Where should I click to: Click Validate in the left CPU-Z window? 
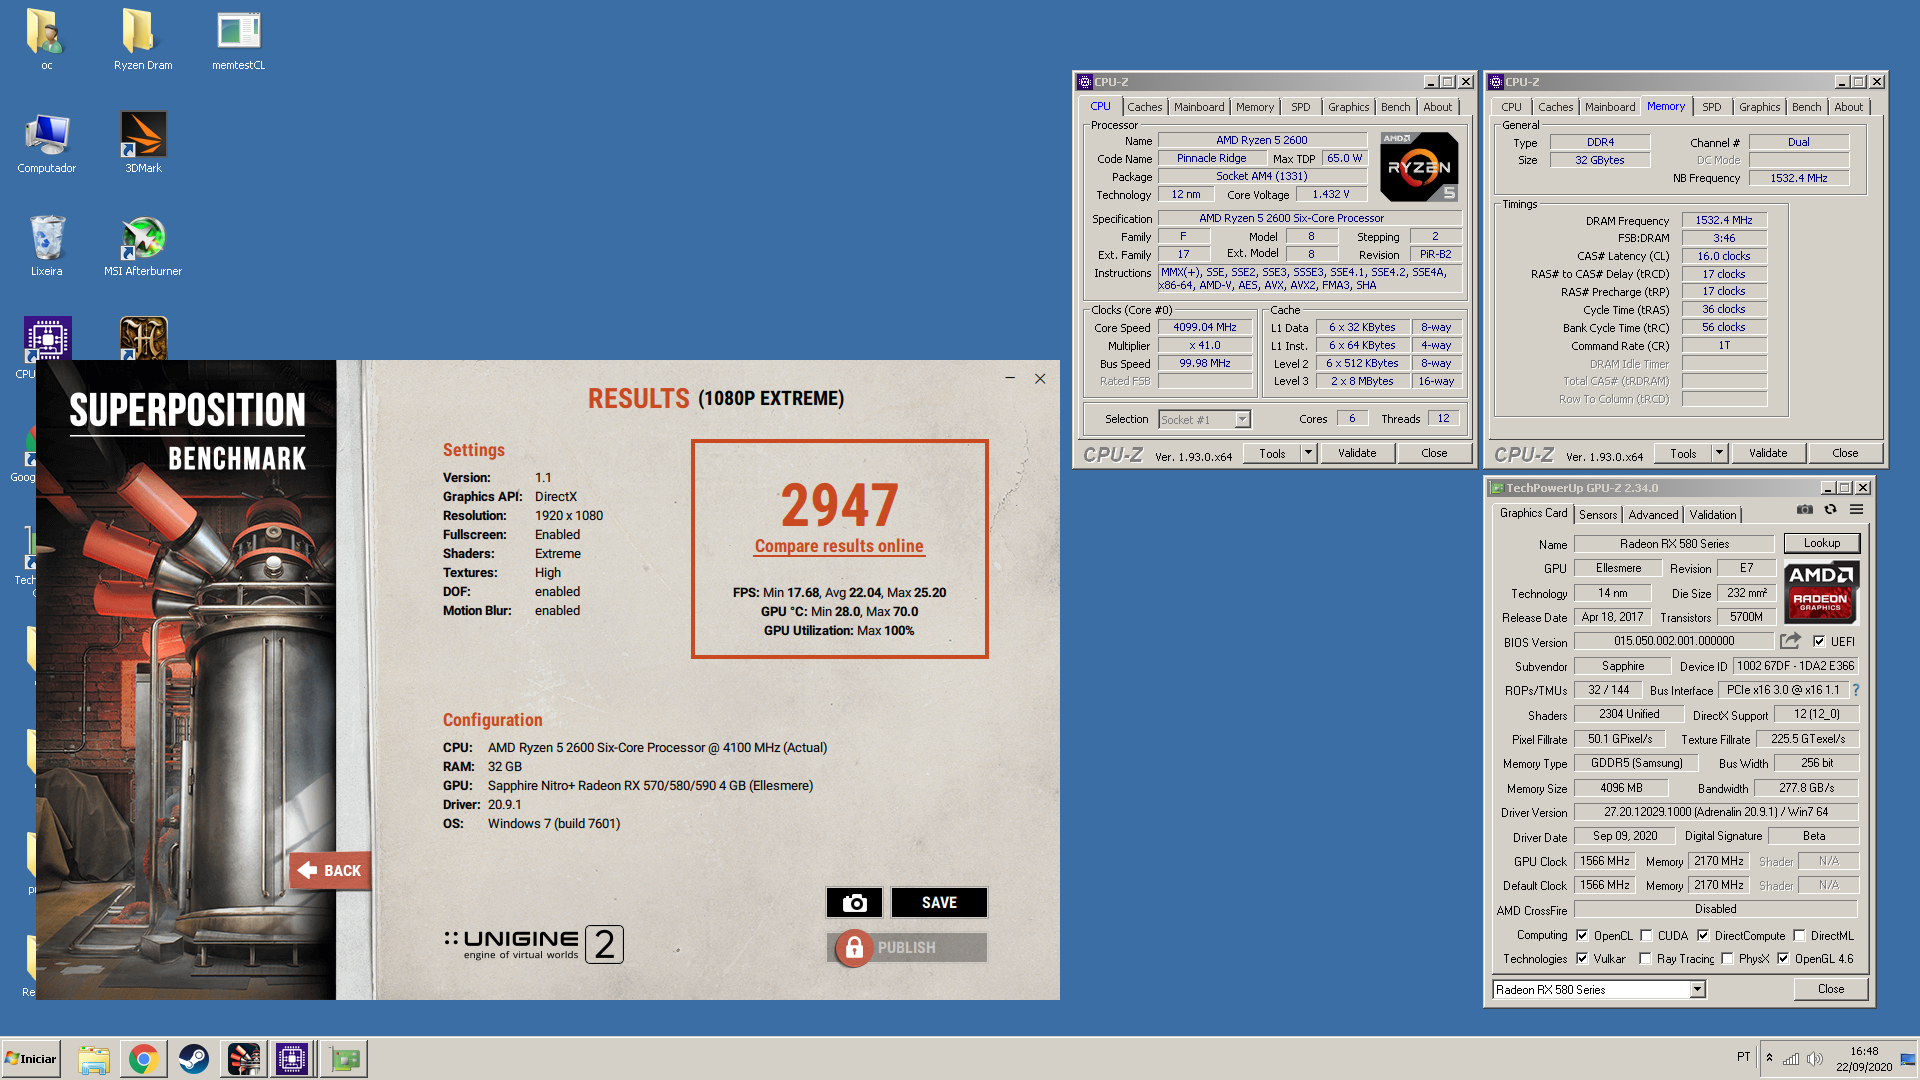click(x=1357, y=453)
